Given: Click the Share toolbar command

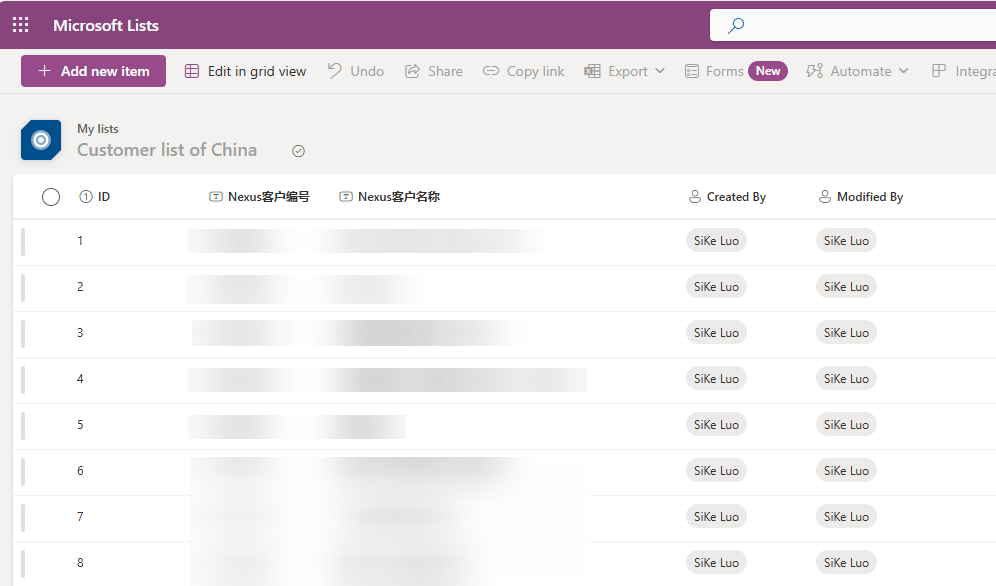Looking at the screenshot, I should click(x=434, y=71).
